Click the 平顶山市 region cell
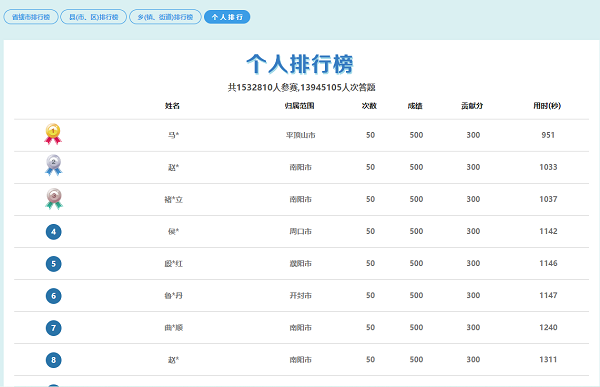 301,135
